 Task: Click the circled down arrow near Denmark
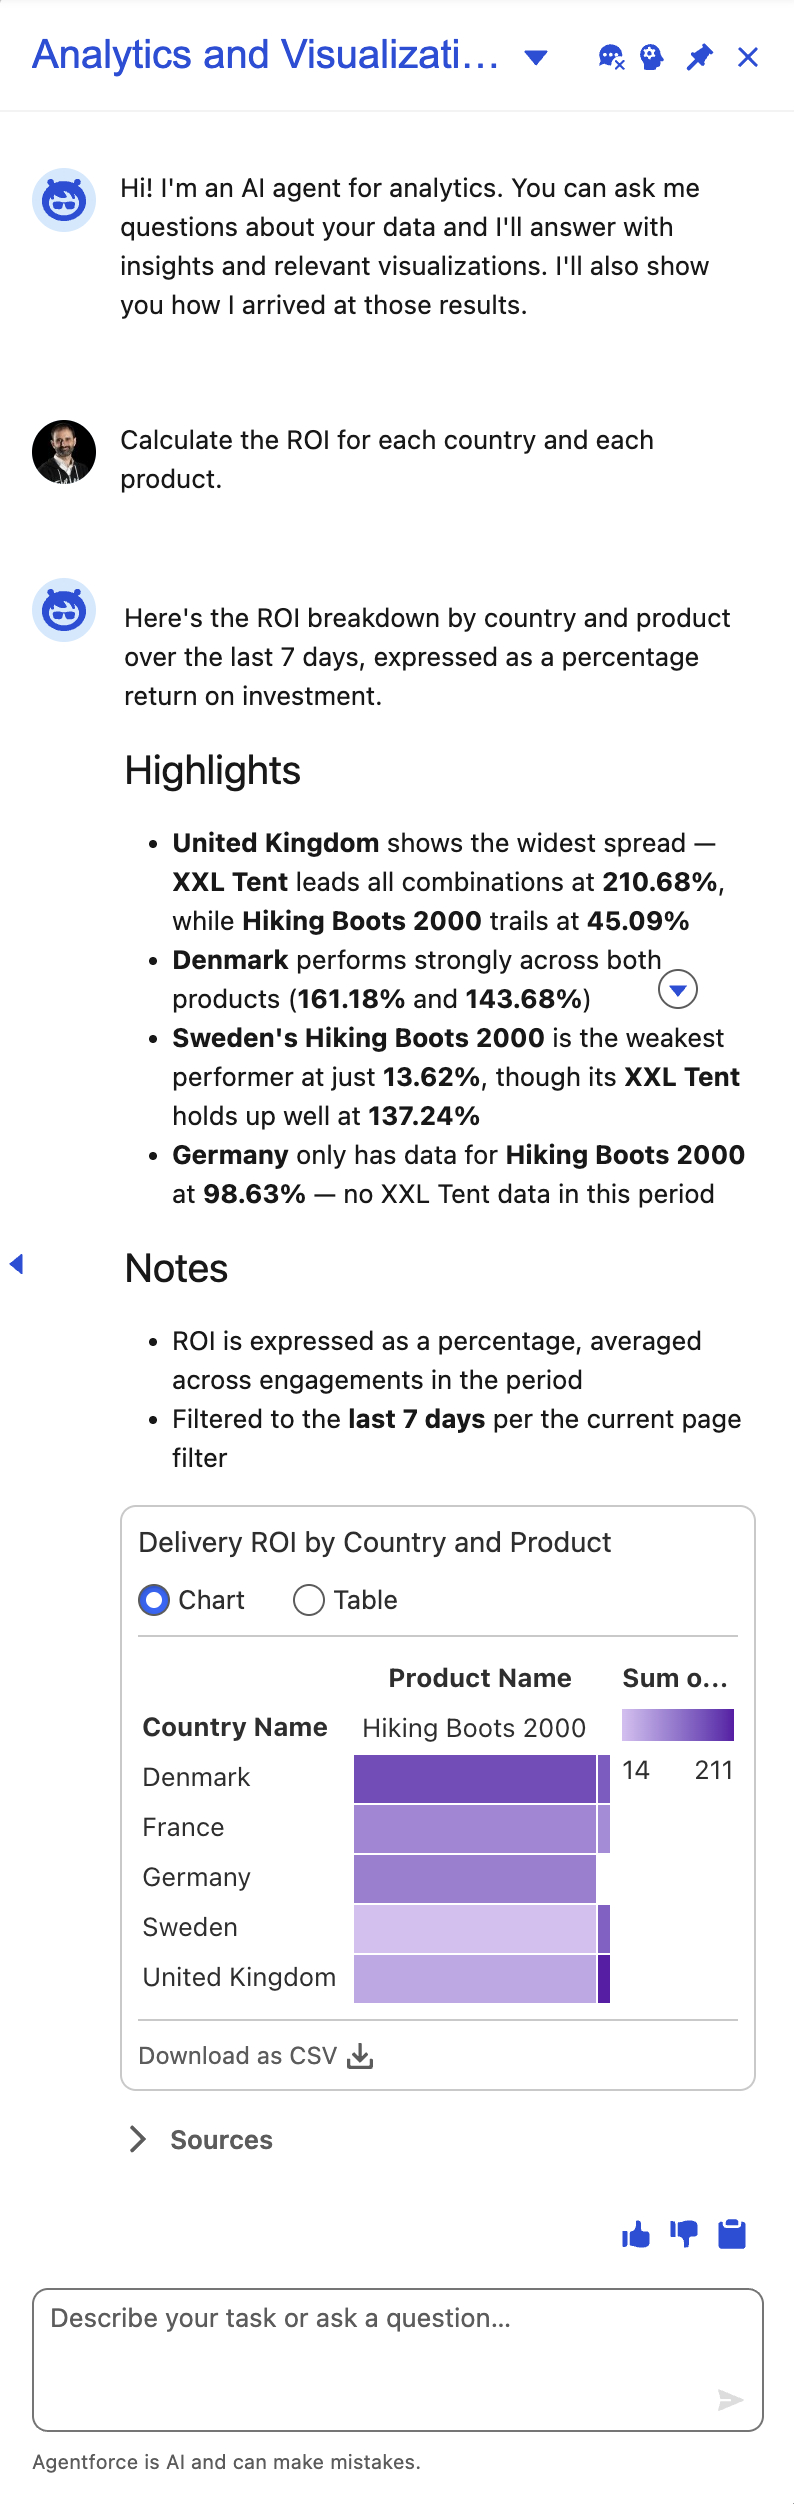point(678,989)
